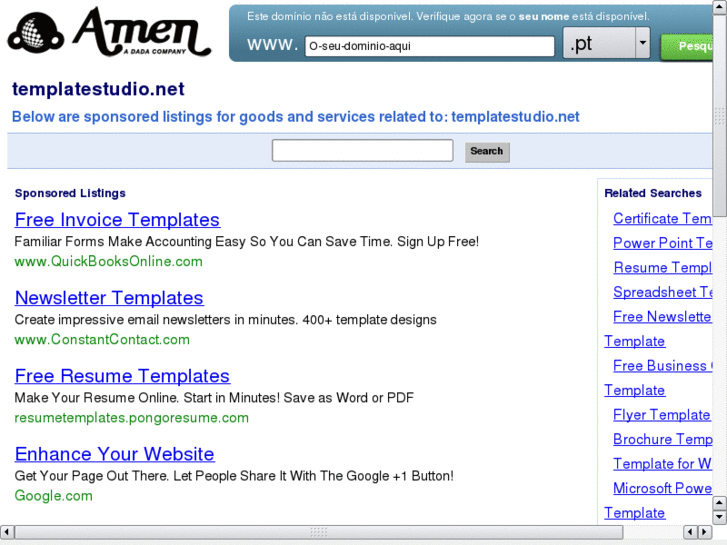Viewport: 727px width, 545px height.
Task: Open Spreadsheet Template related search
Action: (x=662, y=292)
